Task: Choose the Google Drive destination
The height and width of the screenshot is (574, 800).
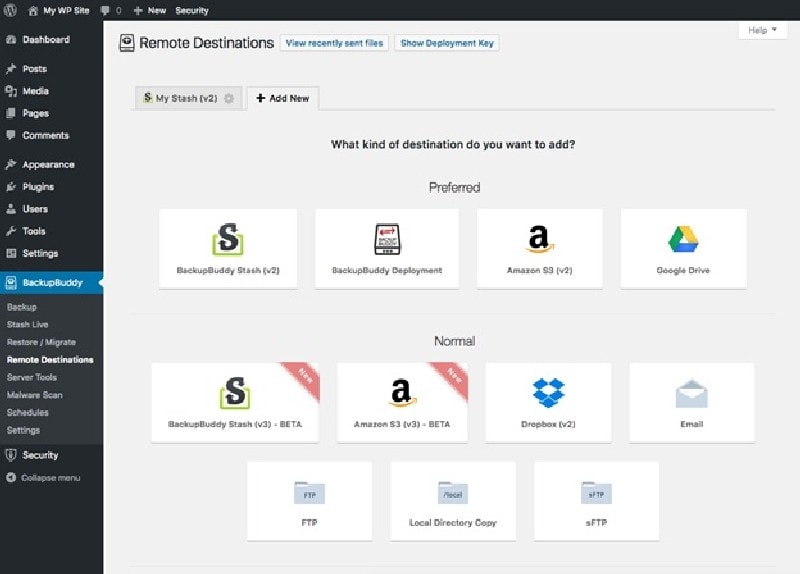Action: tap(684, 249)
